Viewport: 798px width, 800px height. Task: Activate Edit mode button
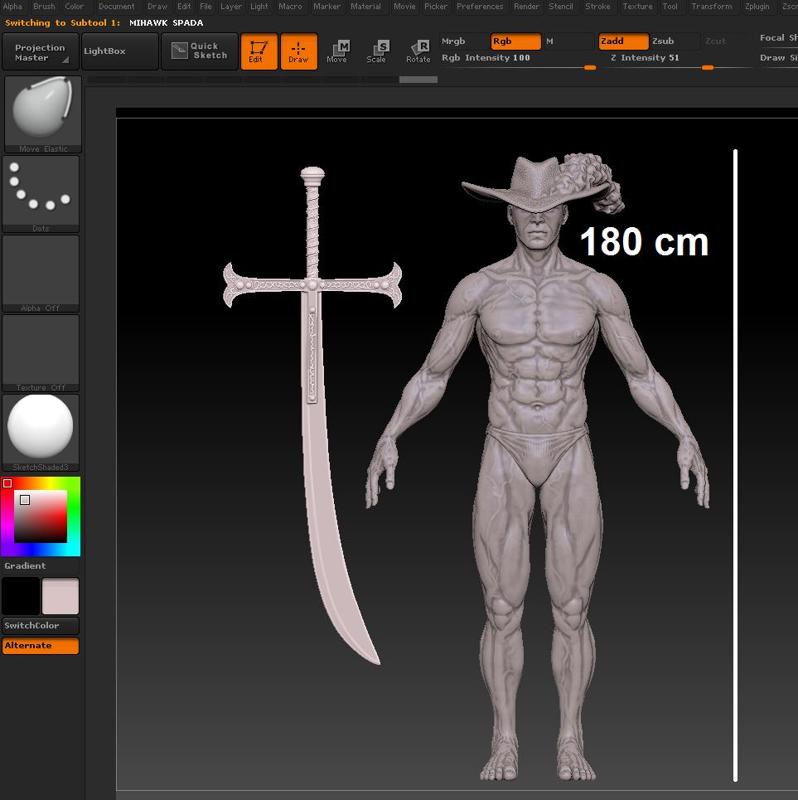click(258, 52)
